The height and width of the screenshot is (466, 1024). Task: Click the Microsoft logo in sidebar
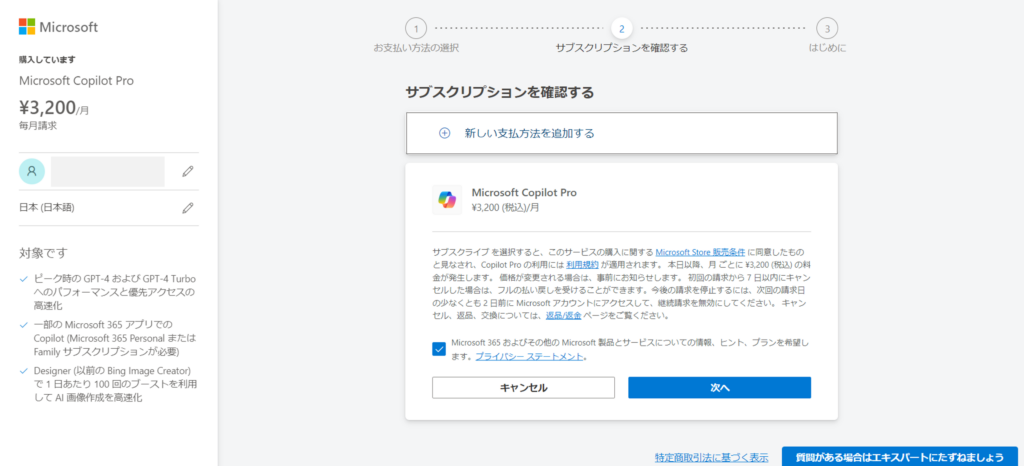click(x=58, y=27)
